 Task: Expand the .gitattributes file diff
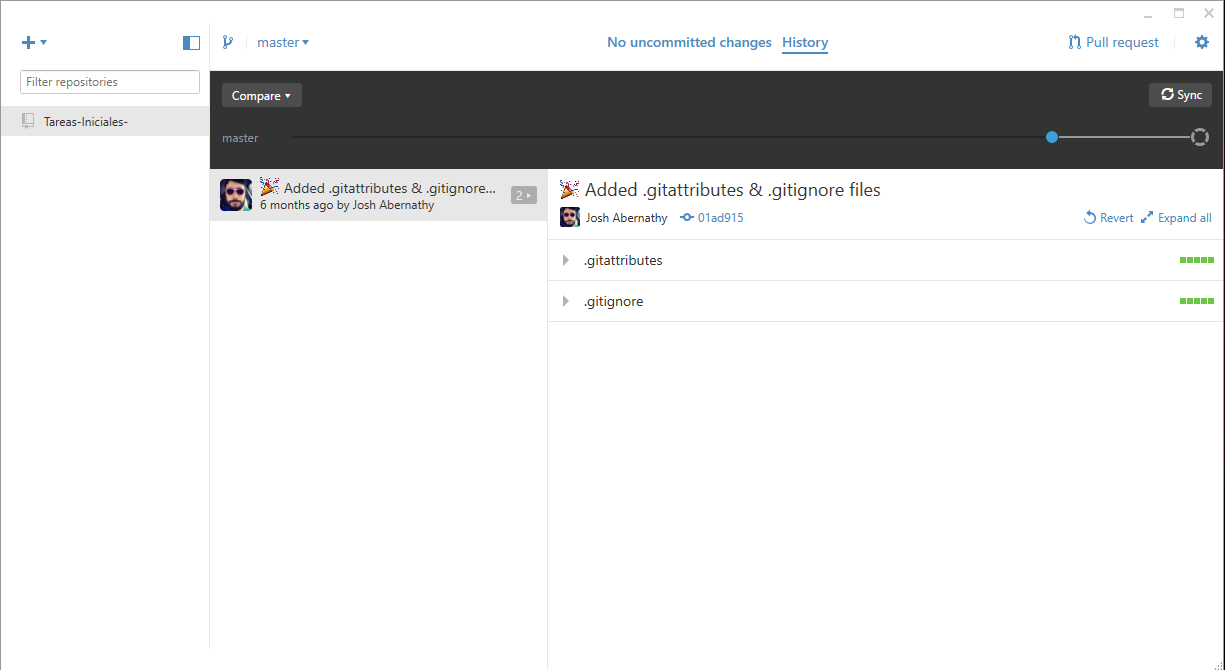pyautogui.click(x=566, y=260)
